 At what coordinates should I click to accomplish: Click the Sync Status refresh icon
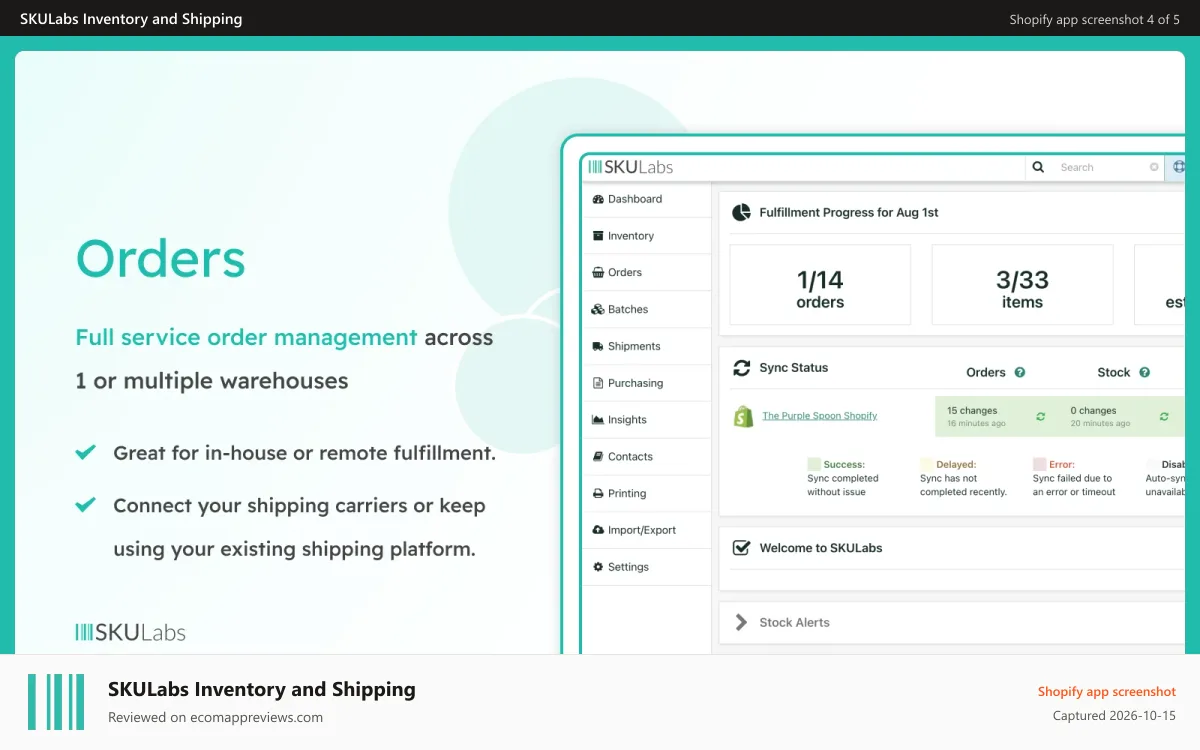click(x=741, y=368)
